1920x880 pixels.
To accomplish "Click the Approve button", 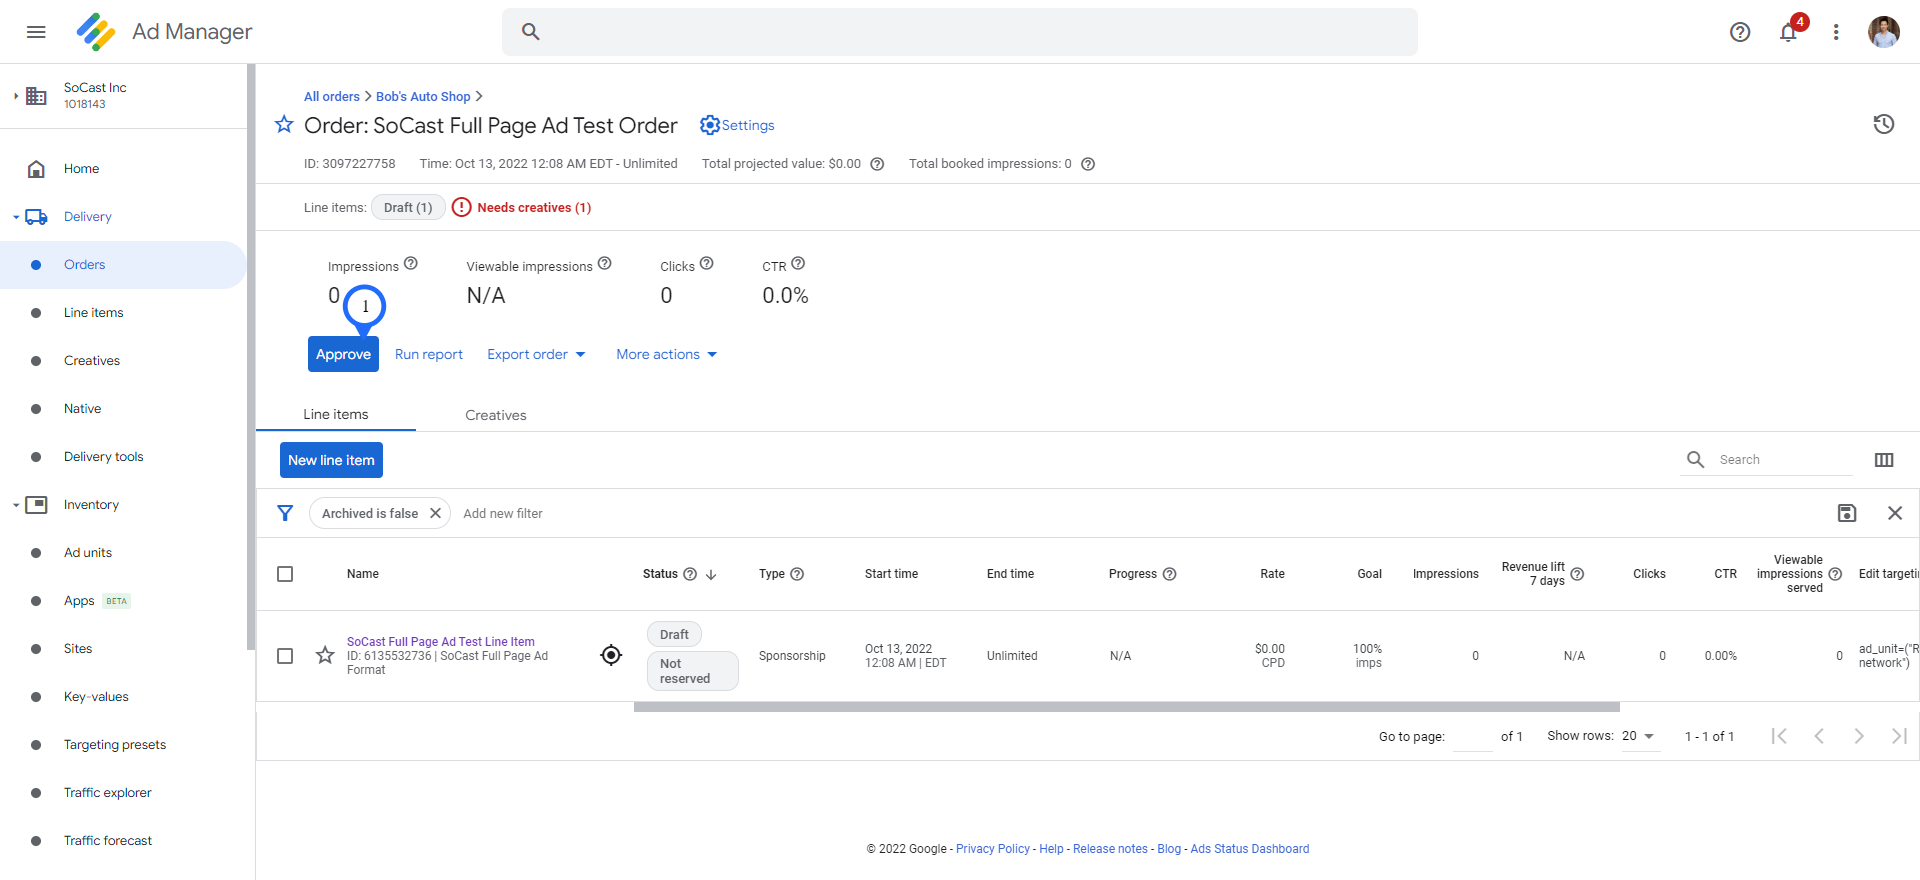I will click(343, 354).
